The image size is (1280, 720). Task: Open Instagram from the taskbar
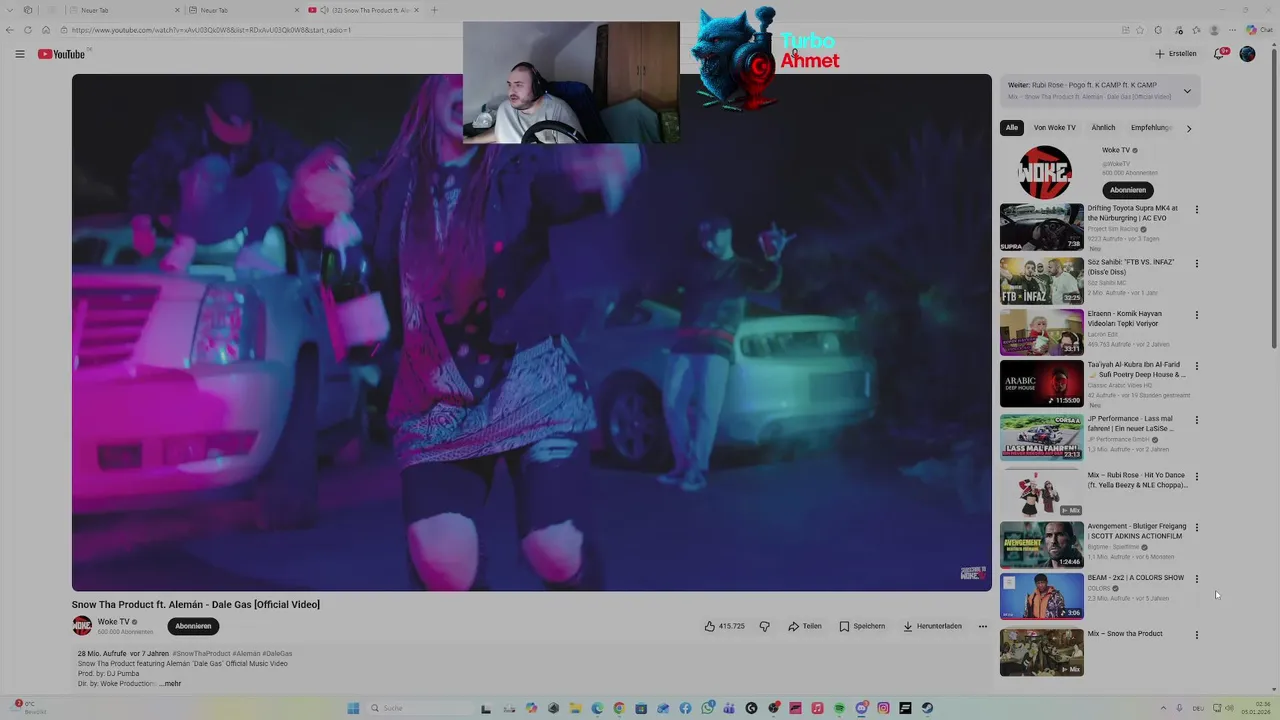point(883,708)
